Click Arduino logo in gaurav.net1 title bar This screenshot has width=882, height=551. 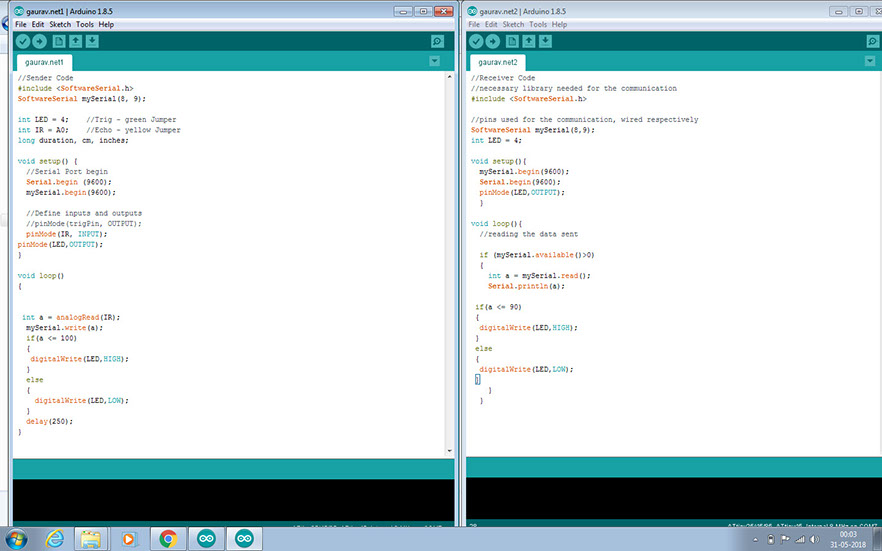[x=19, y=11]
